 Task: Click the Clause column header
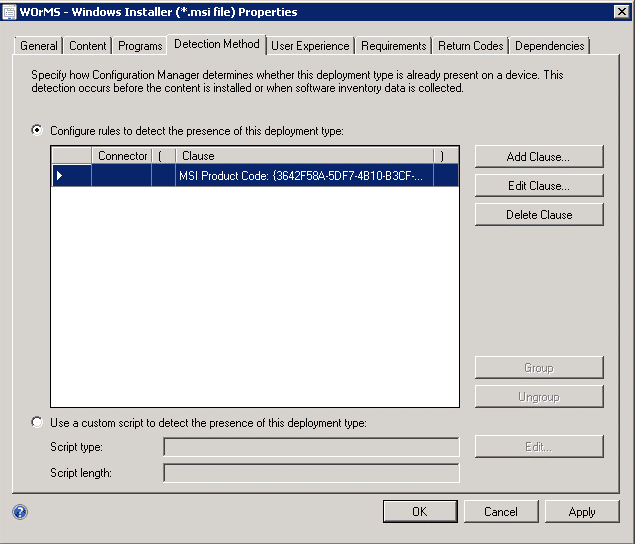click(304, 156)
